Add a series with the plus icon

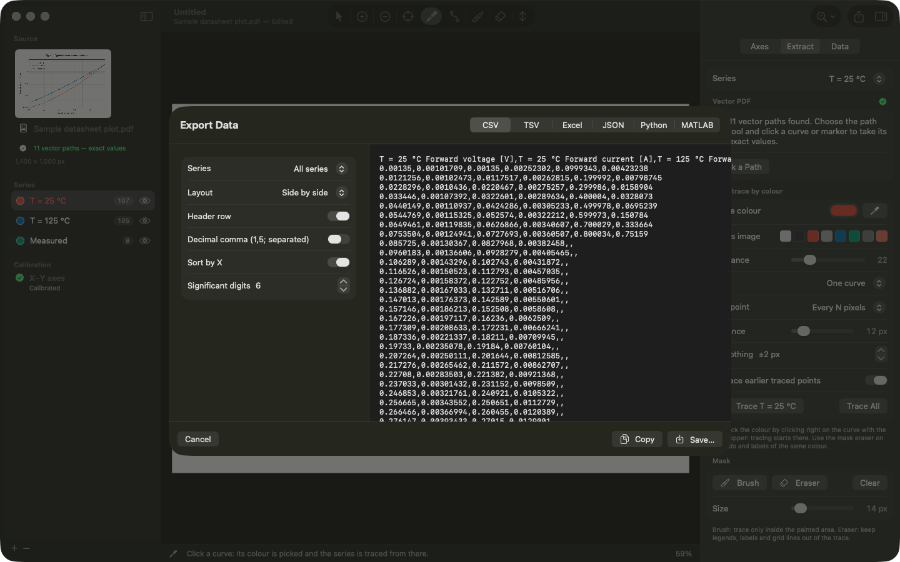(x=15, y=548)
